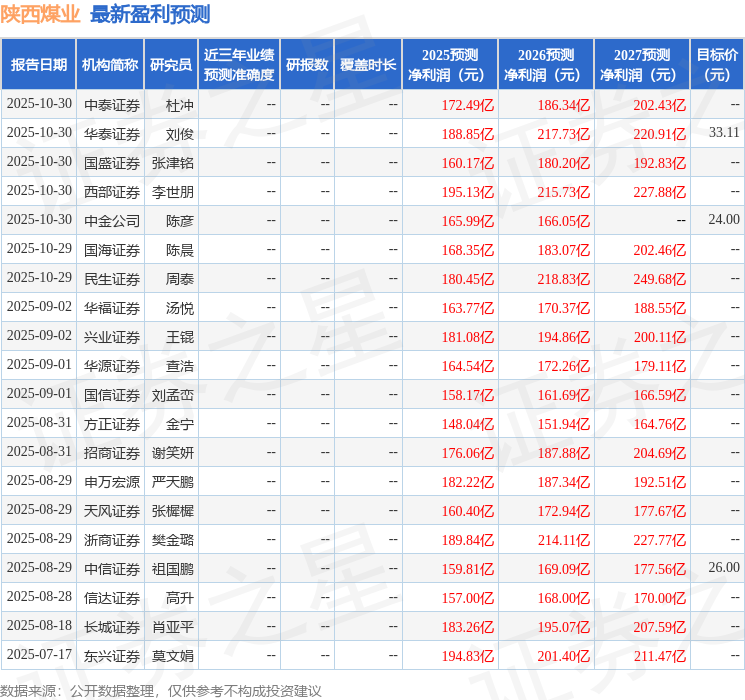Click 2025 forecast value 172.49亿
The width and height of the screenshot is (745, 700).
468,105
